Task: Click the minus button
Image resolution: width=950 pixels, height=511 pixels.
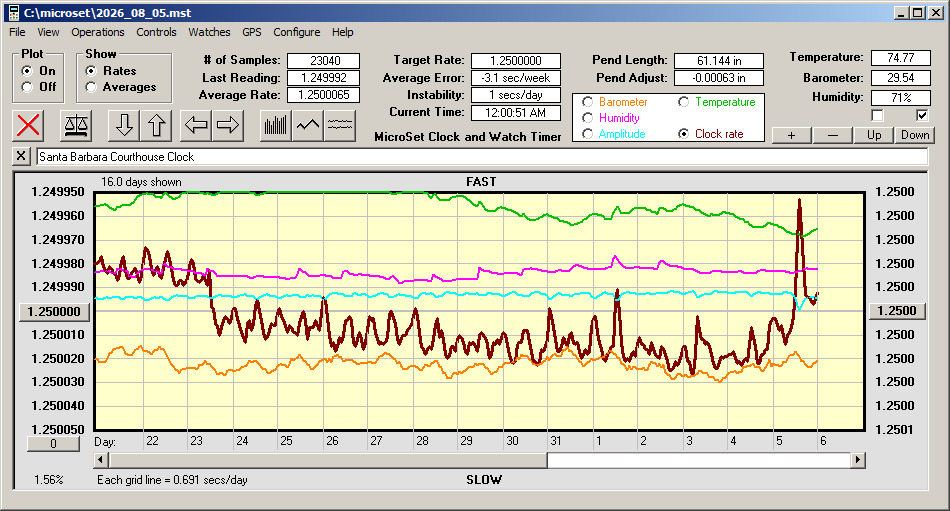Action: (x=832, y=135)
